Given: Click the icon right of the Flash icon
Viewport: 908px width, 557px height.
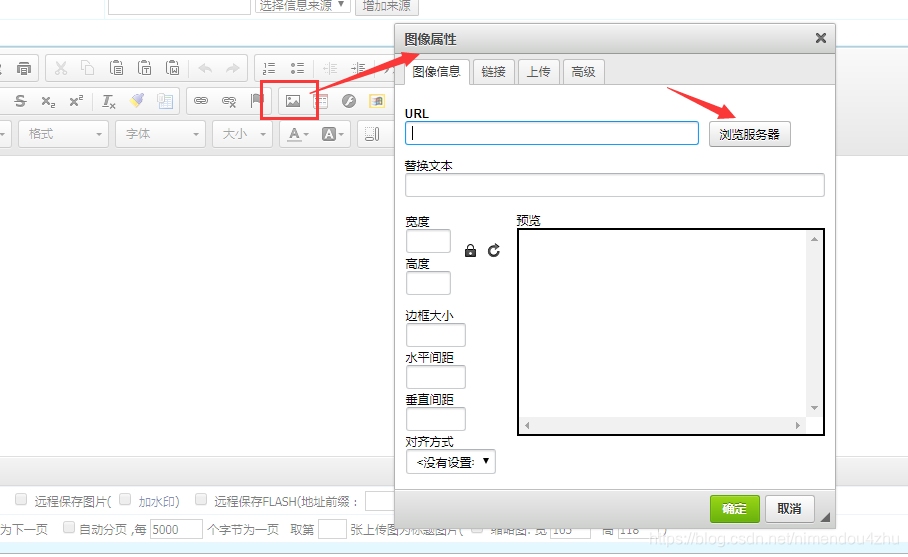Looking at the screenshot, I should tap(377, 101).
